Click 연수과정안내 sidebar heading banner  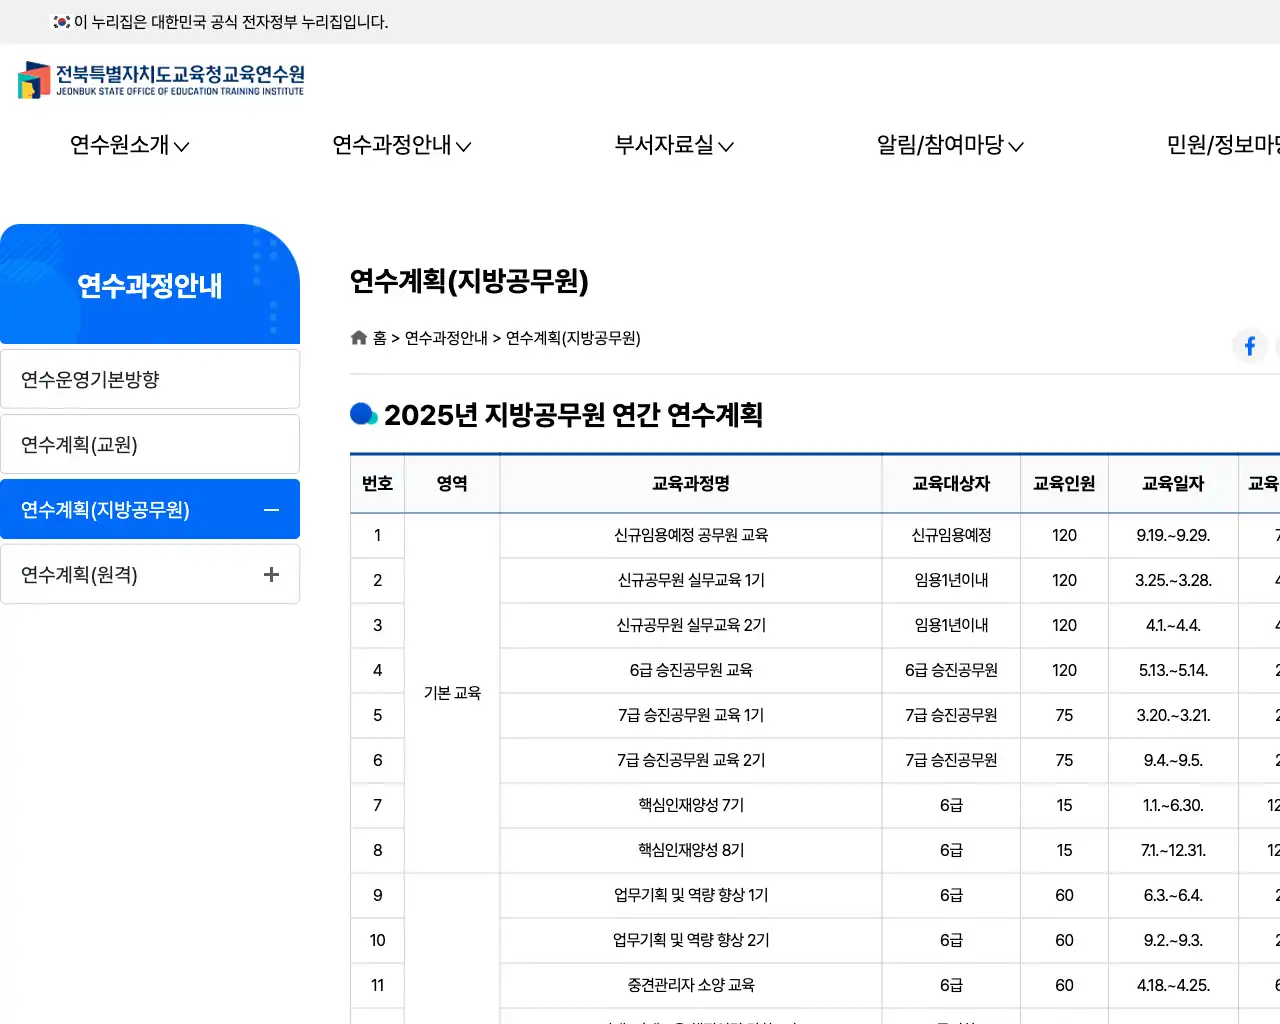(x=150, y=284)
